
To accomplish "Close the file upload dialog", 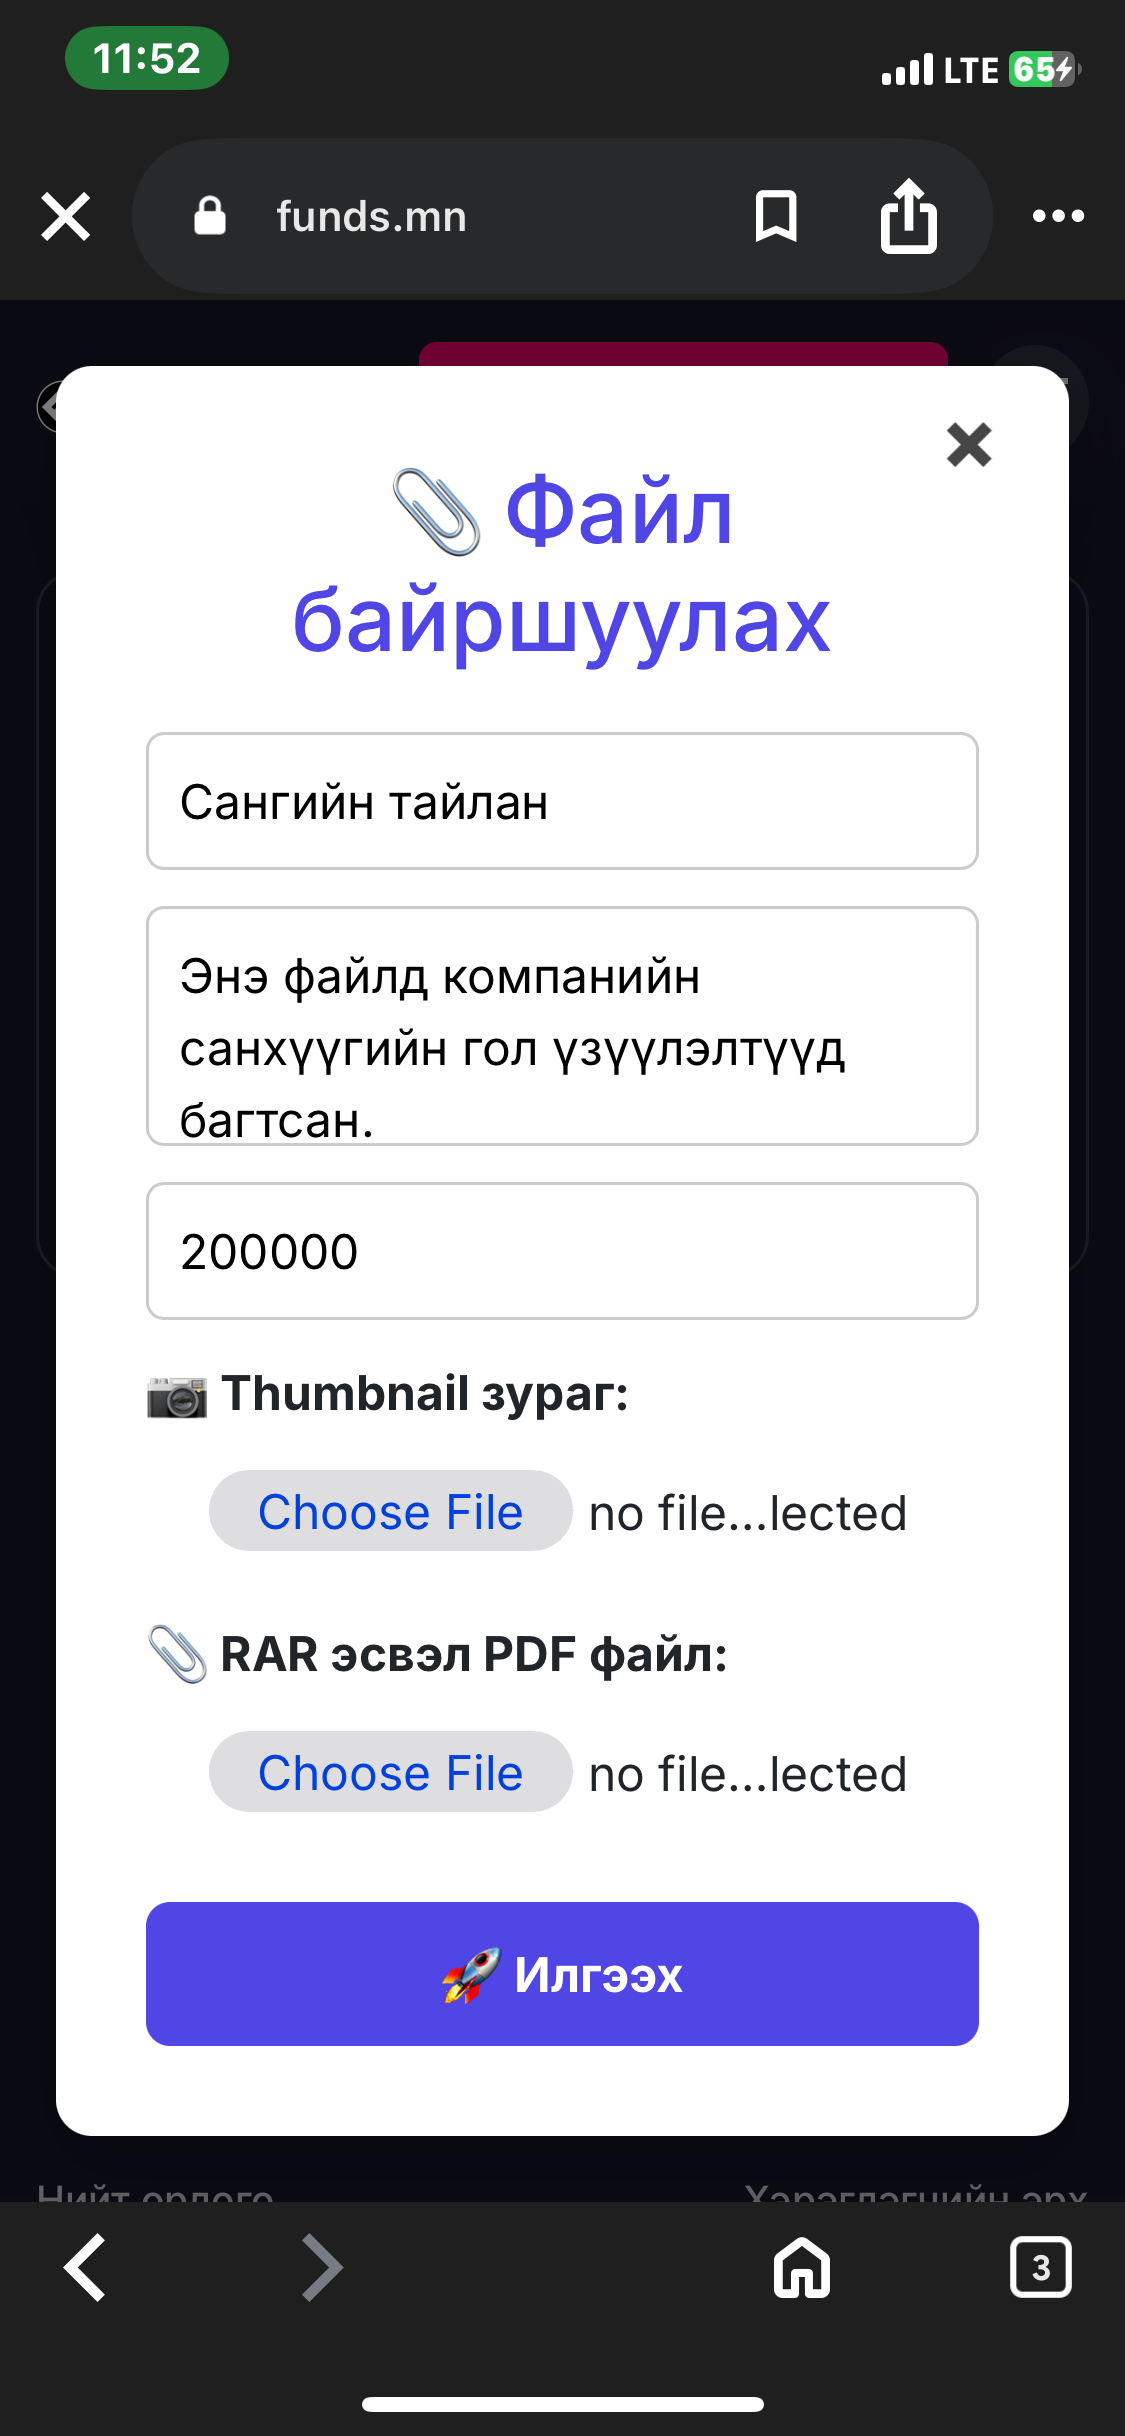I will (968, 445).
